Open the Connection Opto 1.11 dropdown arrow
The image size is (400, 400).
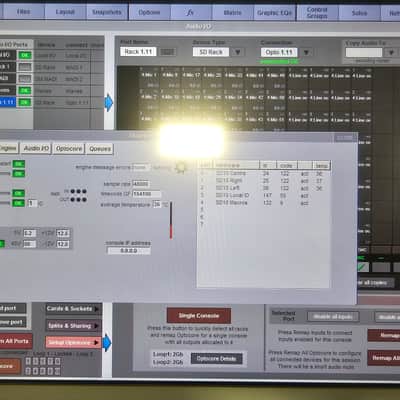click(306, 52)
